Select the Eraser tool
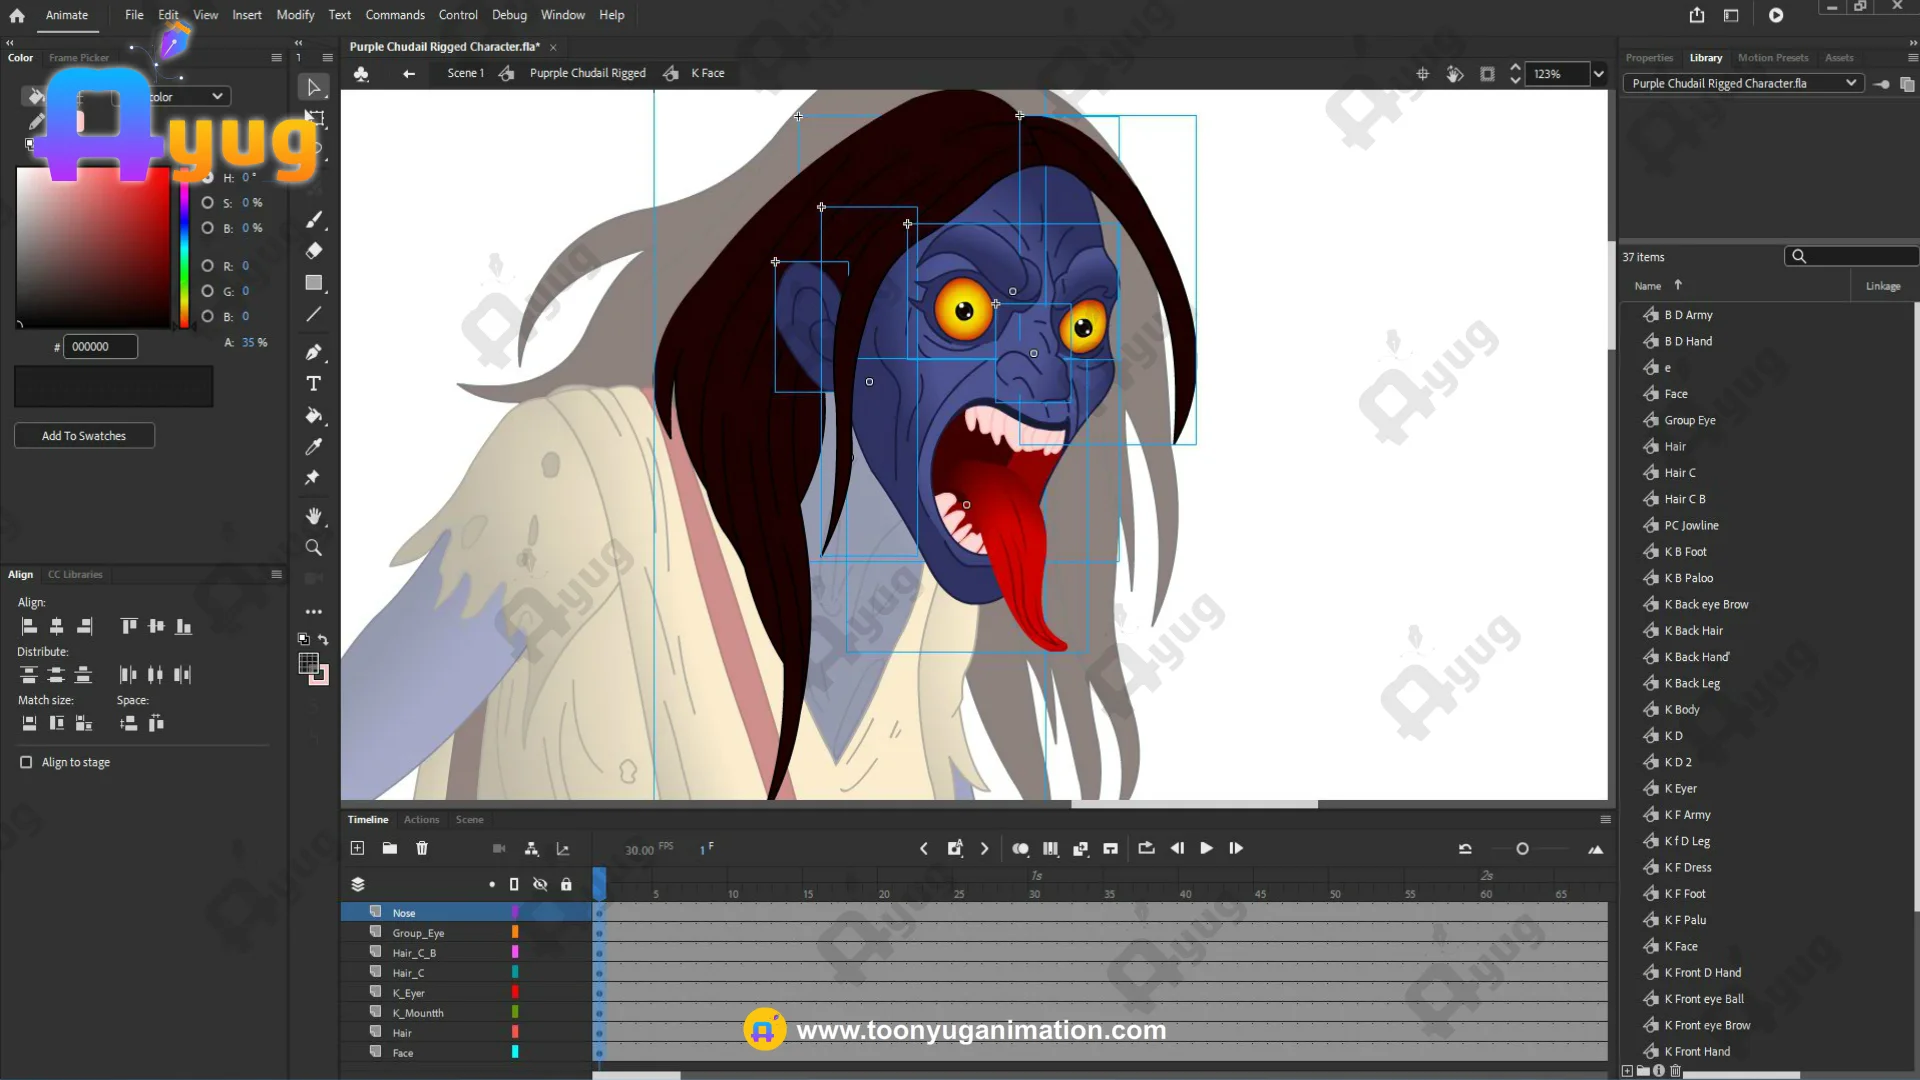 (313, 251)
